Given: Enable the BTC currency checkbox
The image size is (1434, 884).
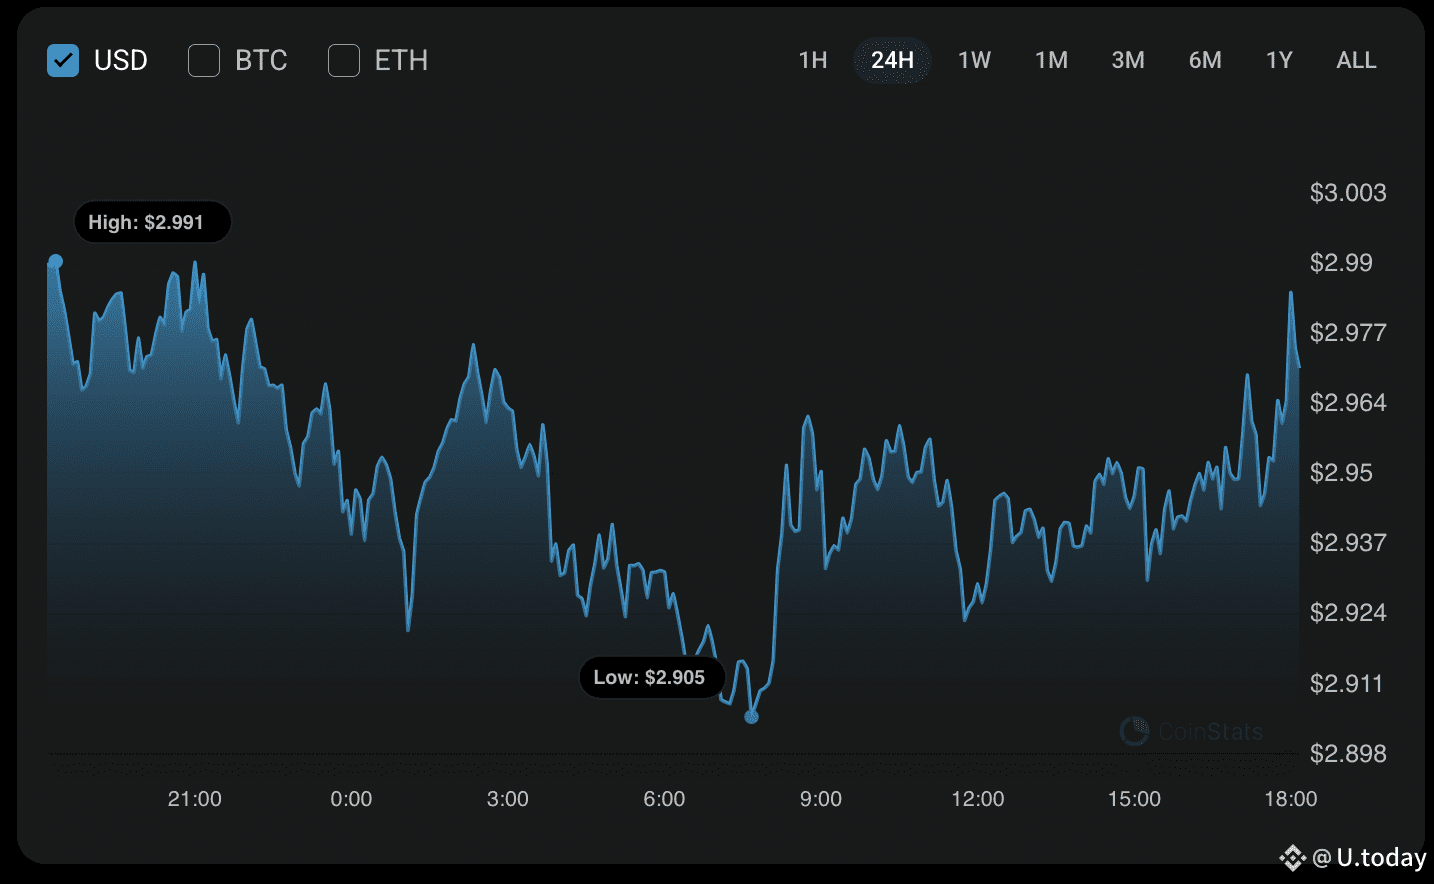Looking at the screenshot, I should (204, 61).
